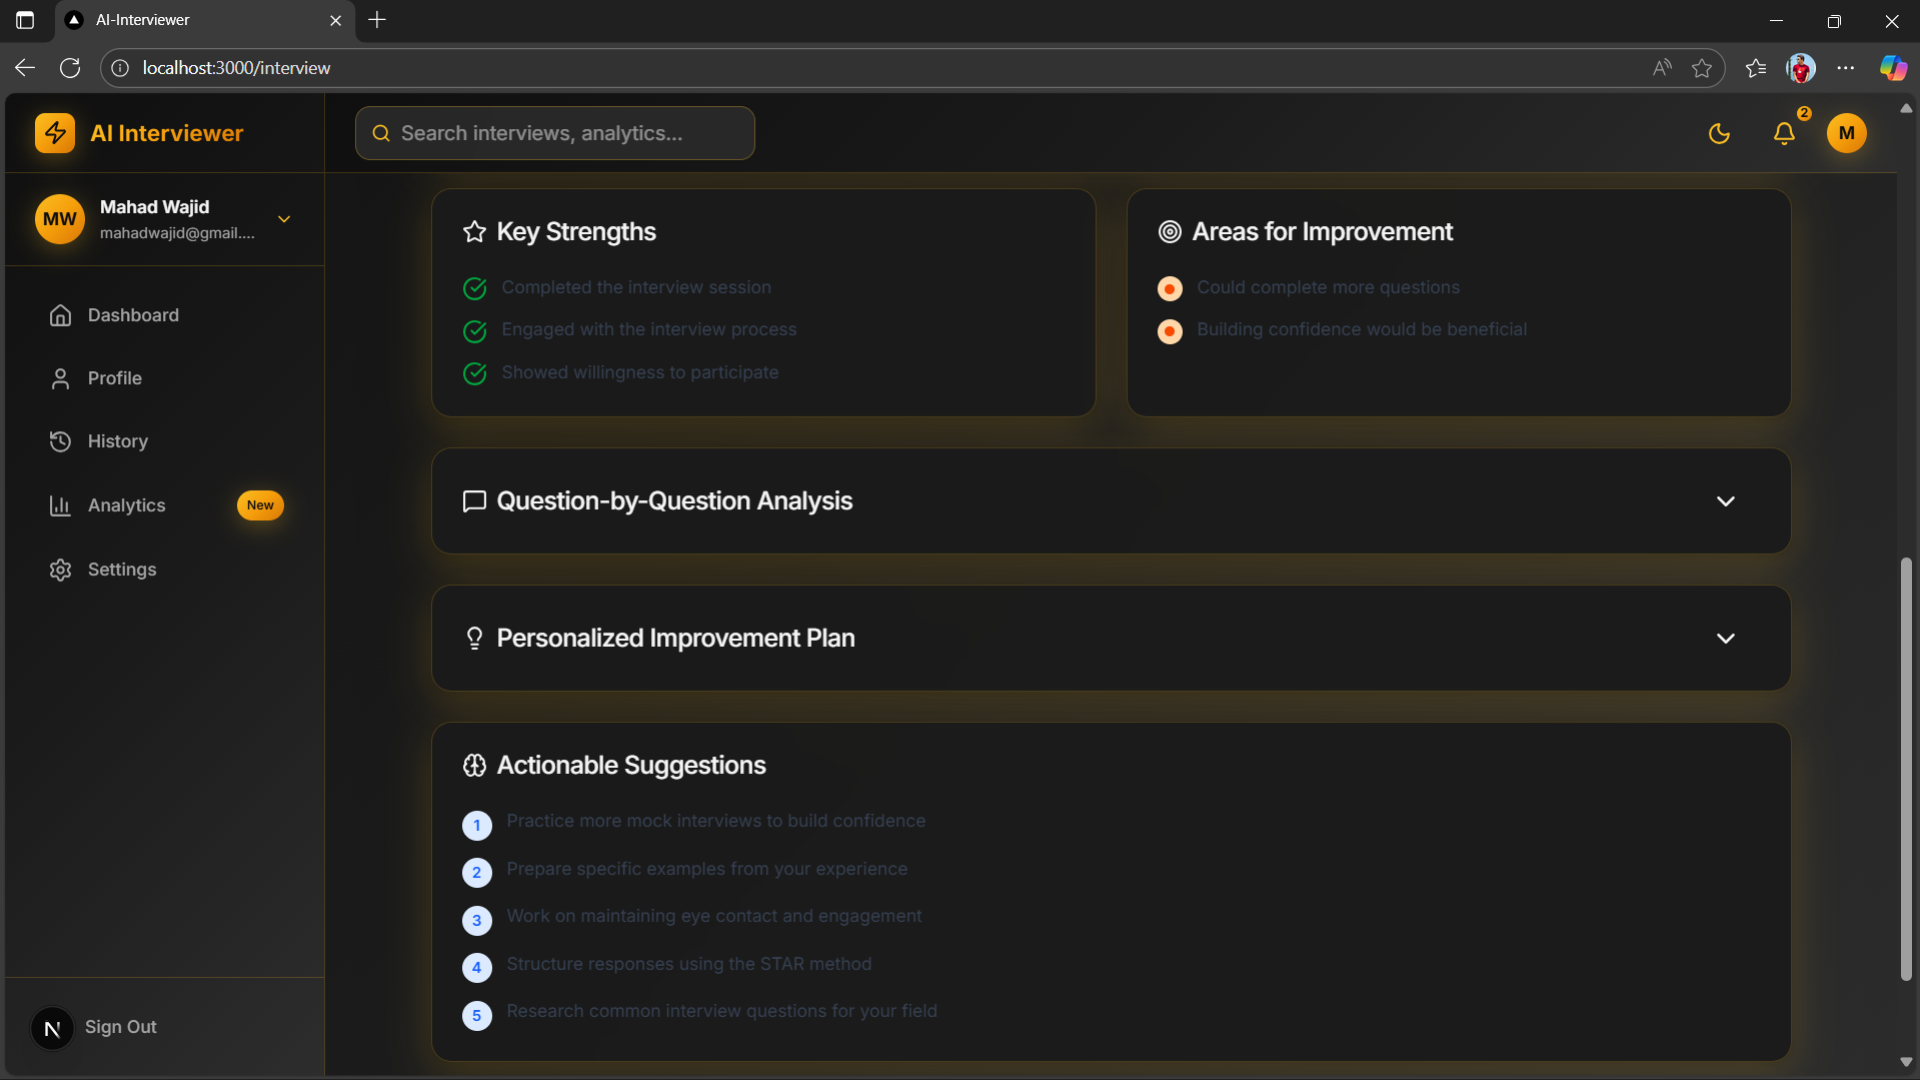Toggle dark mode with moon icon
The image size is (1920, 1080).
tap(1719, 133)
